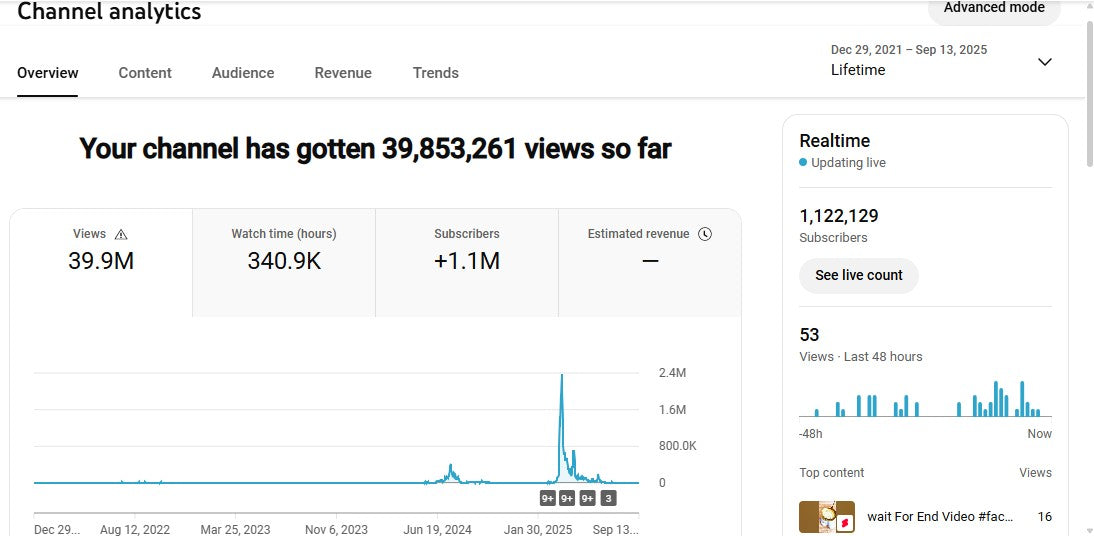Show the Estimated revenue metric card

click(x=650, y=262)
